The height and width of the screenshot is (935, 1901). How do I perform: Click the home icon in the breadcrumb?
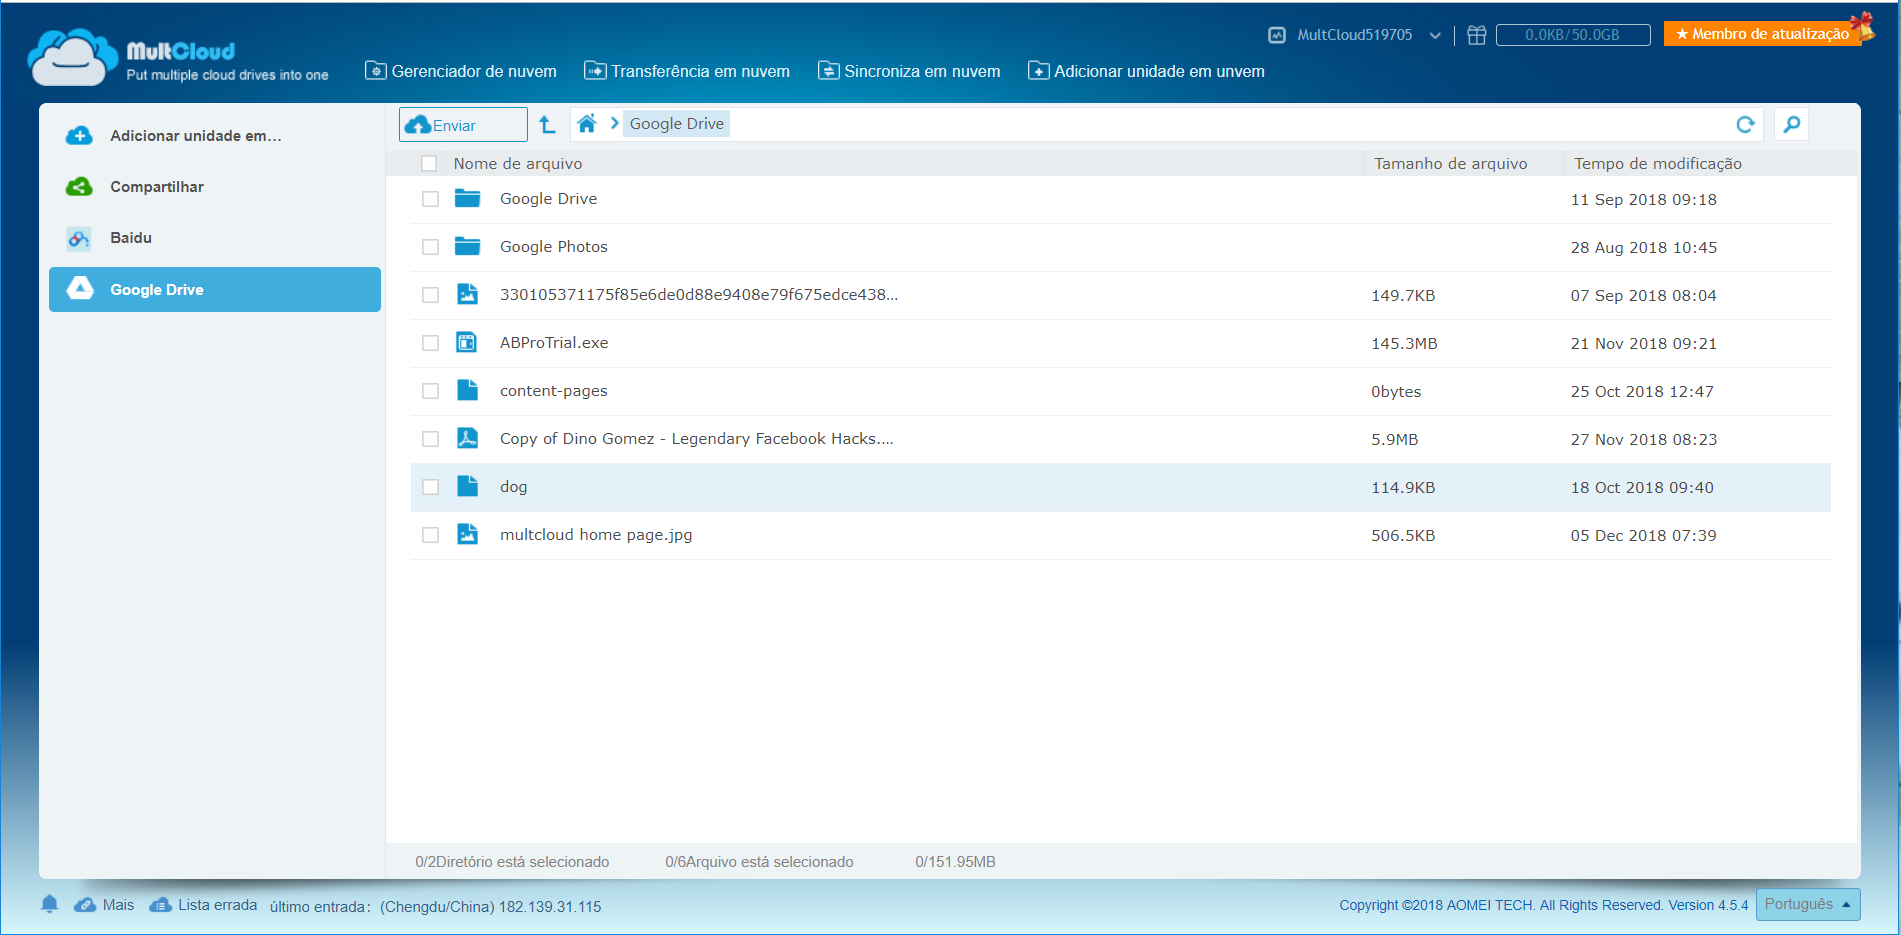coord(587,124)
